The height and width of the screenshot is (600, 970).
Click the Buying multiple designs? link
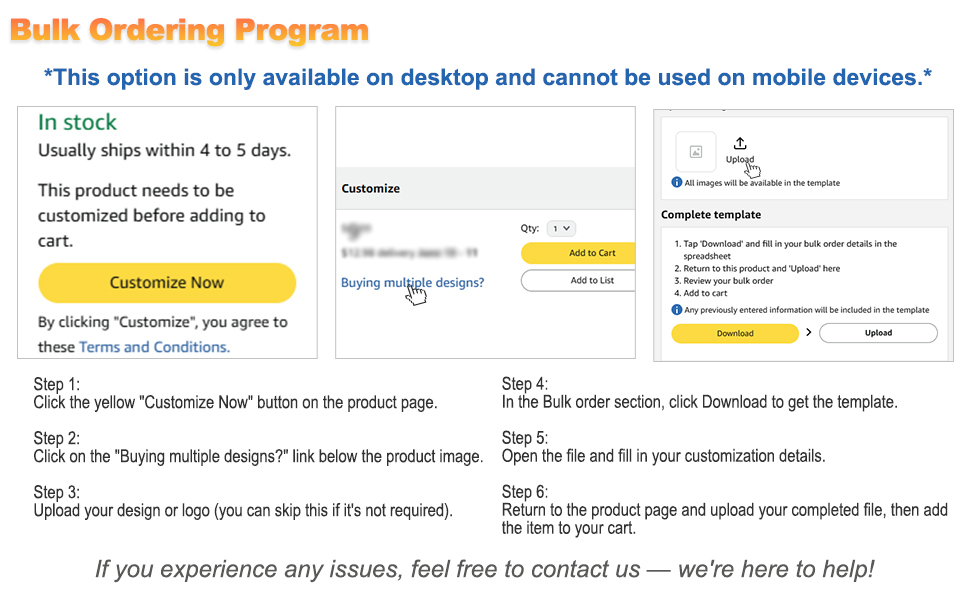(x=413, y=283)
